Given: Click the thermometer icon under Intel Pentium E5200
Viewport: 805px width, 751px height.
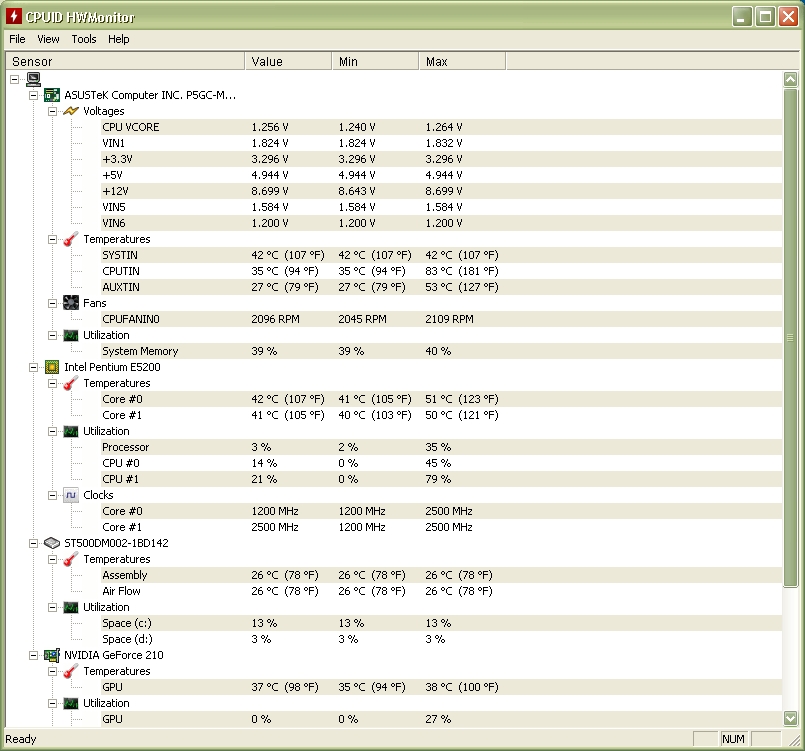Looking at the screenshot, I should pos(71,383).
